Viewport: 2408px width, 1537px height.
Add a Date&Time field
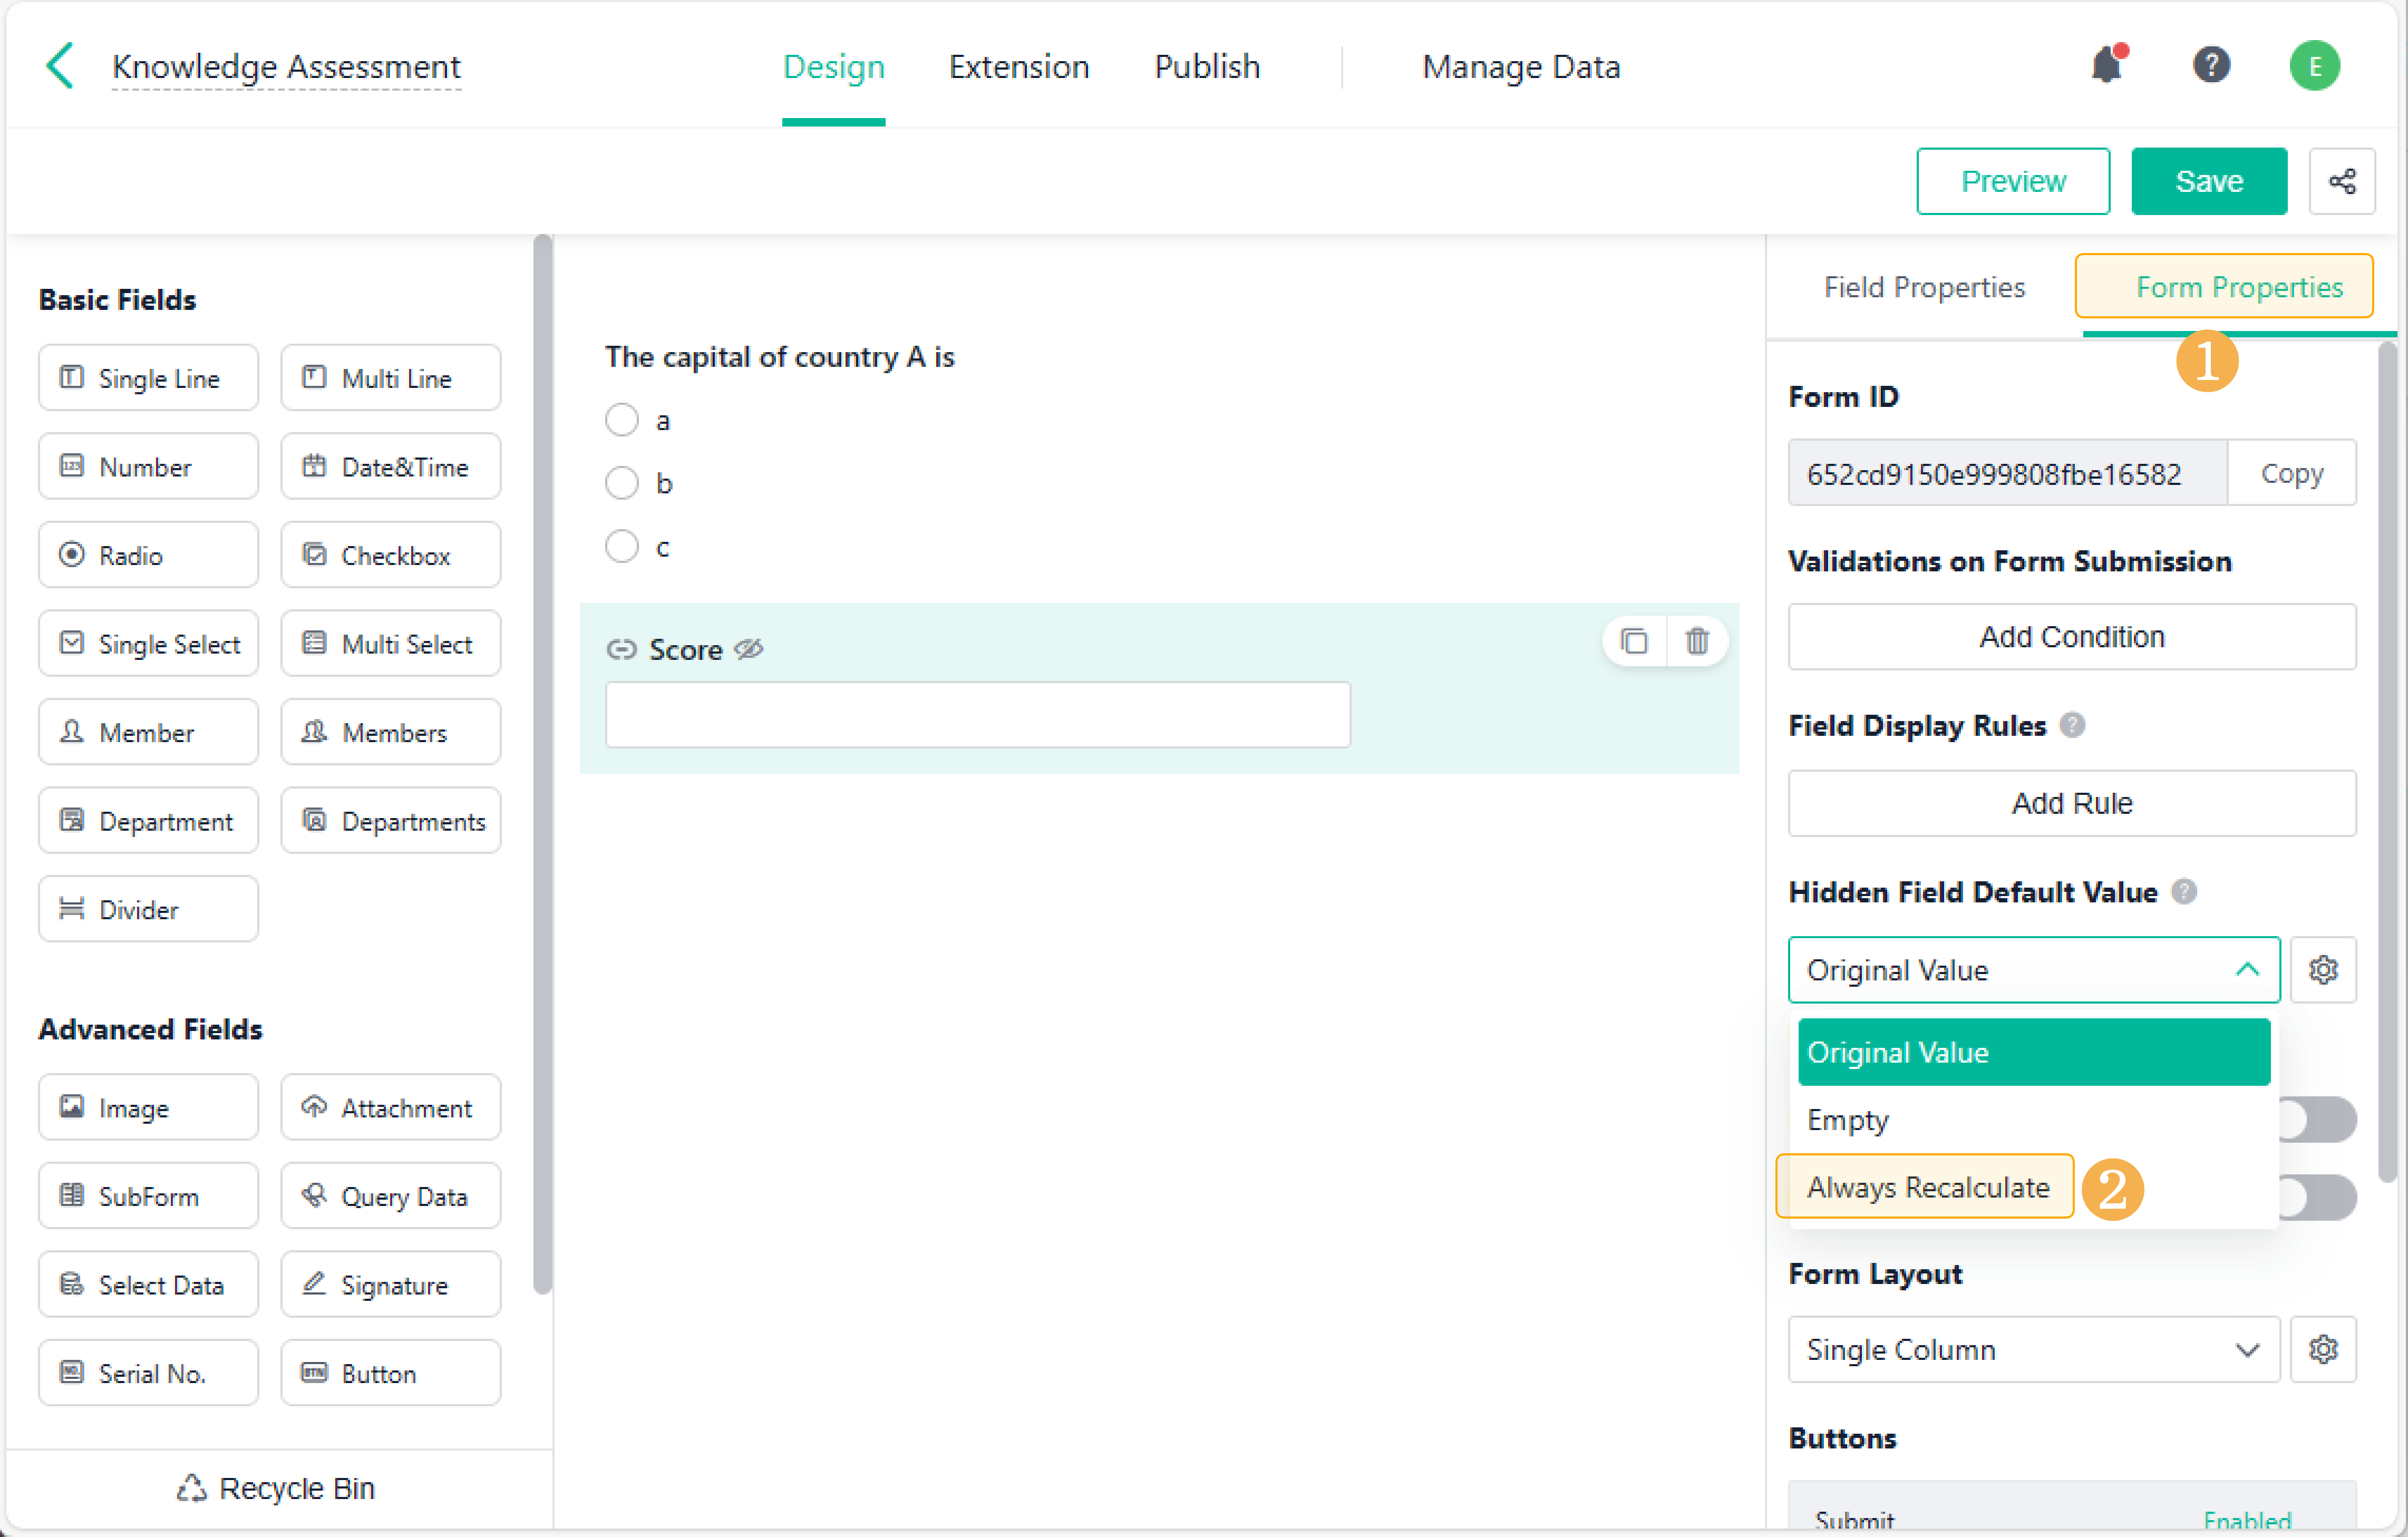pos(391,466)
